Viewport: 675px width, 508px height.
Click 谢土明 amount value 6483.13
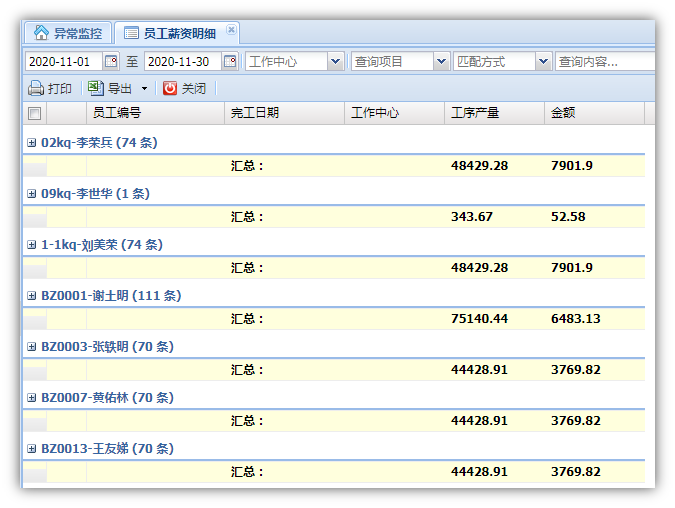[x=576, y=319]
